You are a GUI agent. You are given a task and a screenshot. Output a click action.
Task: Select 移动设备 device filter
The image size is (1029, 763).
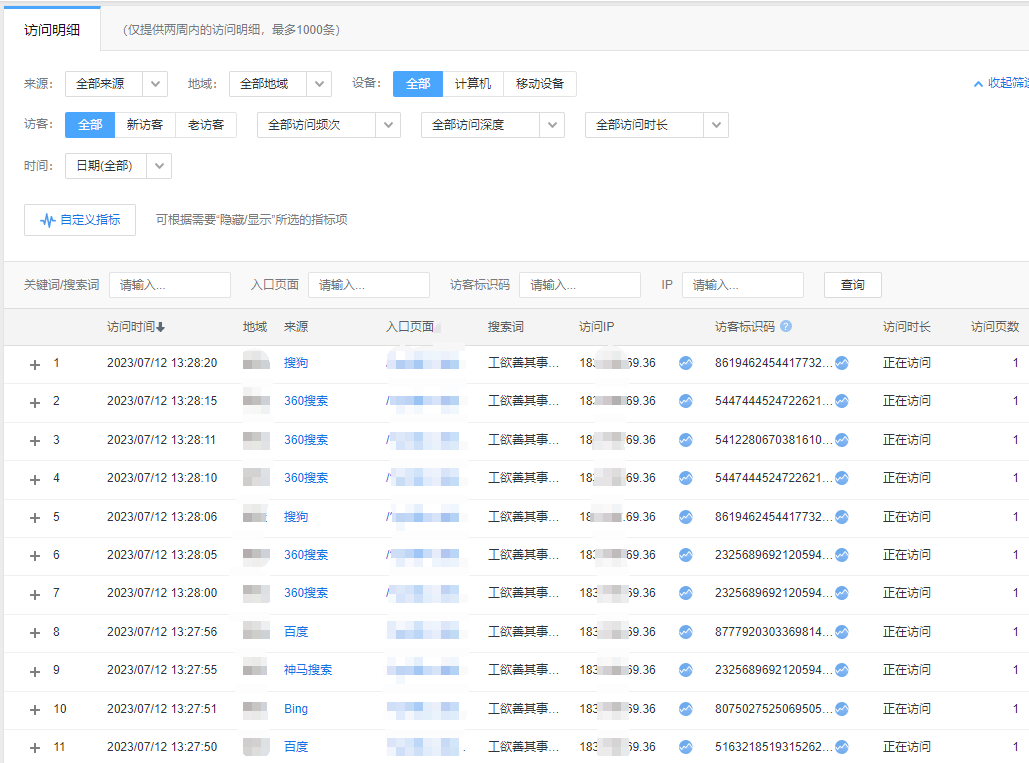pos(539,84)
